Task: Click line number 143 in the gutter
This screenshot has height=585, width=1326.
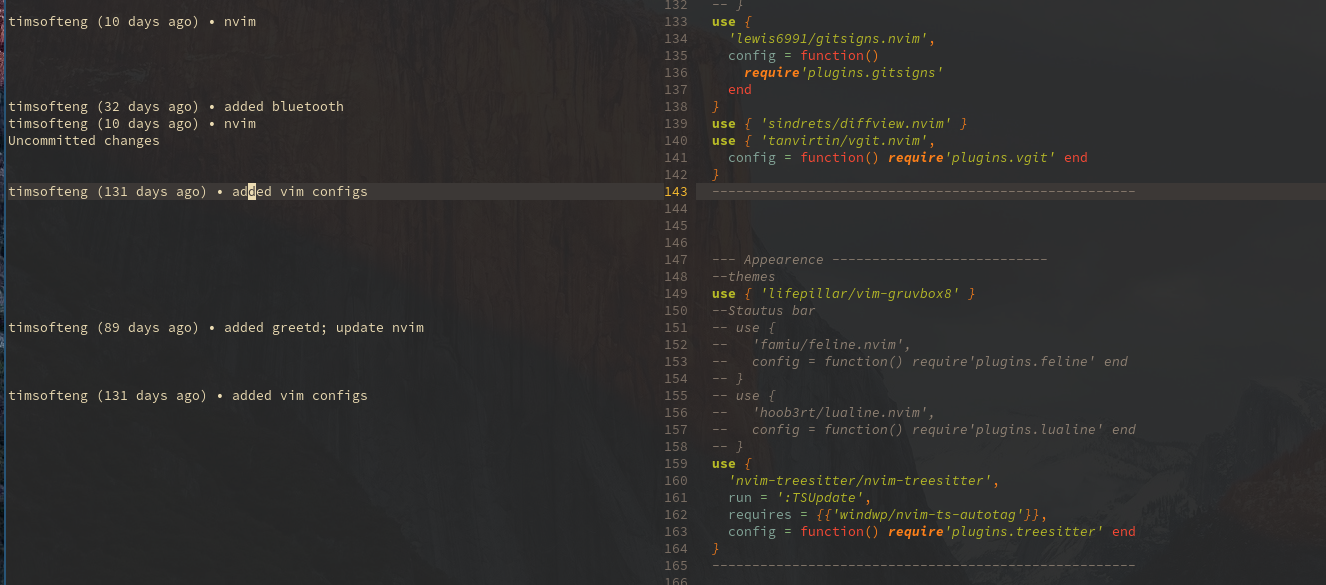Action: pyautogui.click(x=675, y=191)
